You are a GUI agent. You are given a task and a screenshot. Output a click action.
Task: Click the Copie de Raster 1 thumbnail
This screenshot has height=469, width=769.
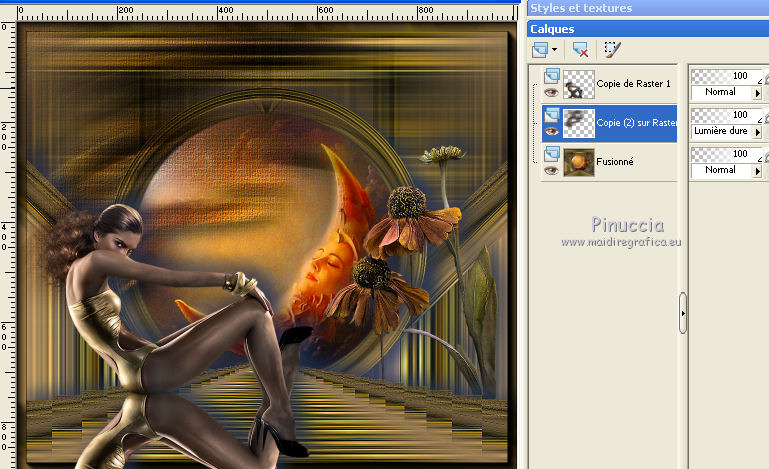point(579,84)
